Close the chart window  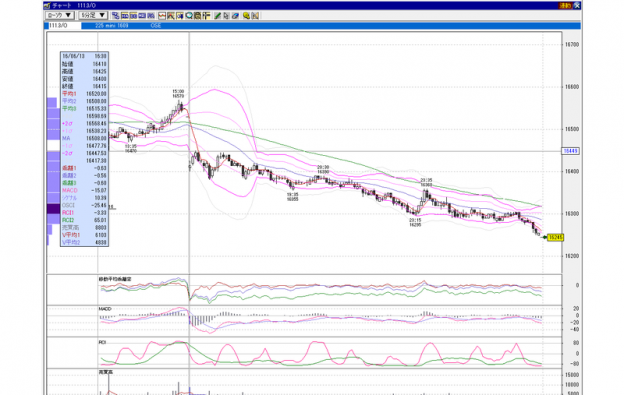[x=577, y=6]
